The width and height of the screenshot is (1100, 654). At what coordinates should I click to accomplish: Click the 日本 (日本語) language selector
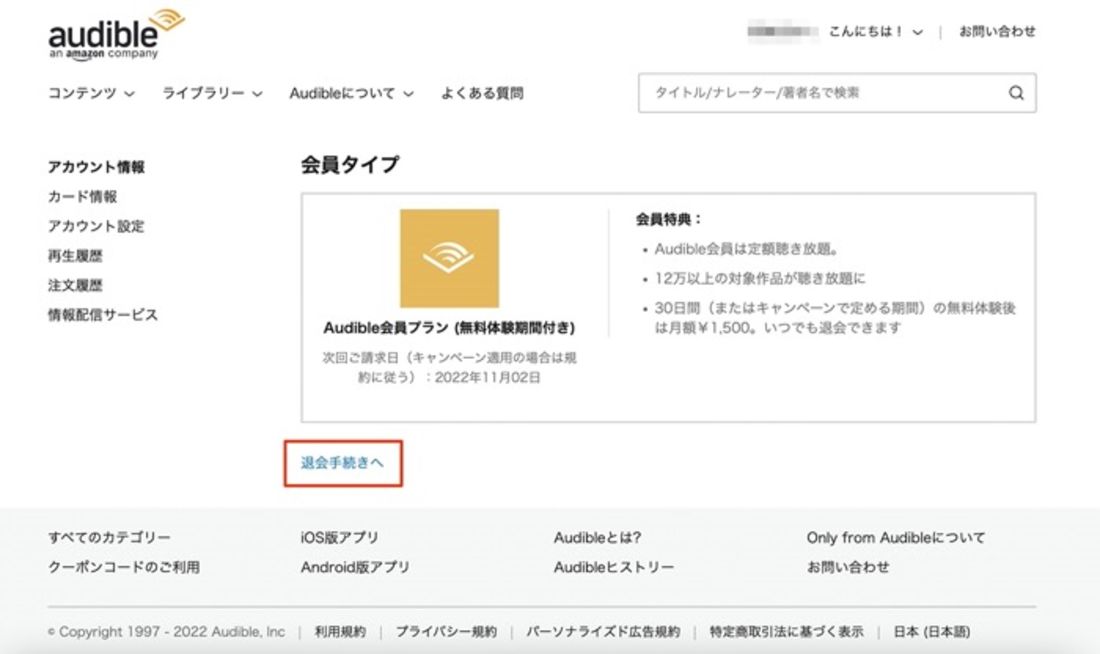point(932,632)
